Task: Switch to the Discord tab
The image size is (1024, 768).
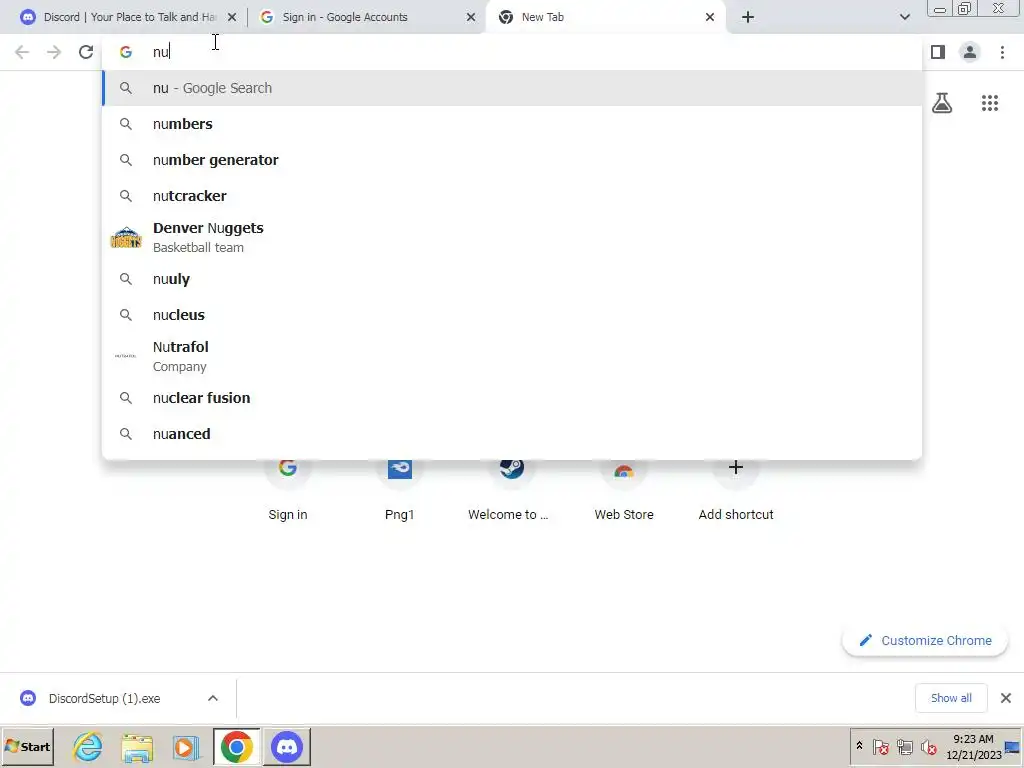Action: pos(127,17)
